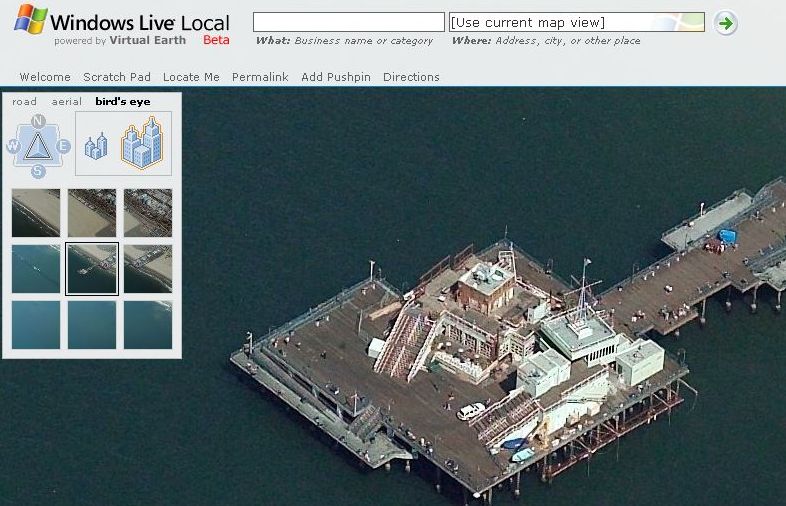This screenshot has height=506, width=786.
Task: Select the small buildings zoom-out icon
Action: pos(96,145)
